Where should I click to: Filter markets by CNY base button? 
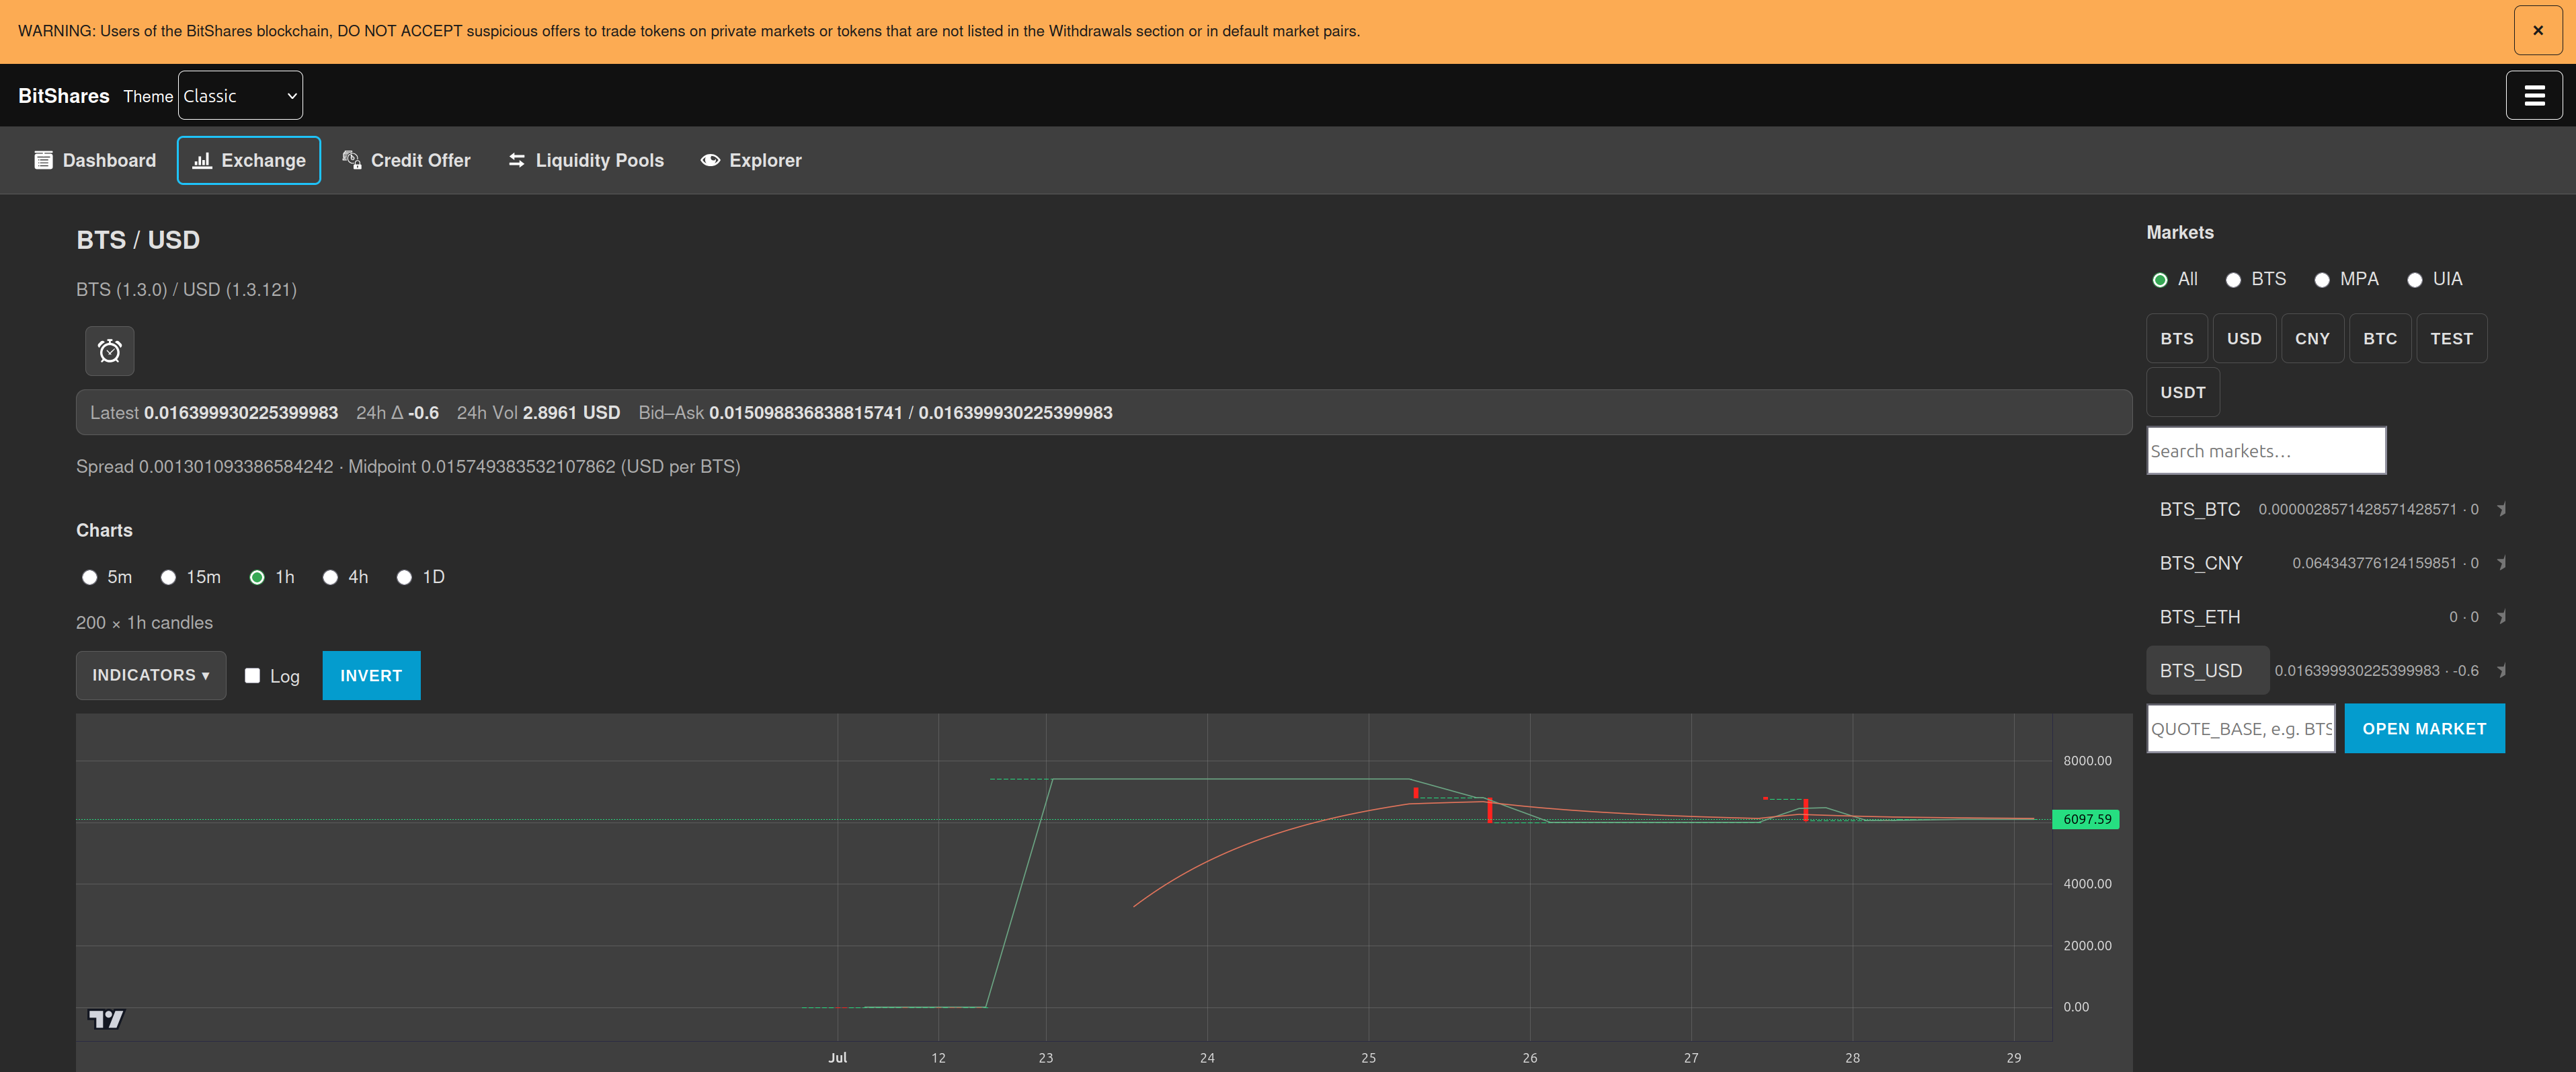click(x=2312, y=339)
